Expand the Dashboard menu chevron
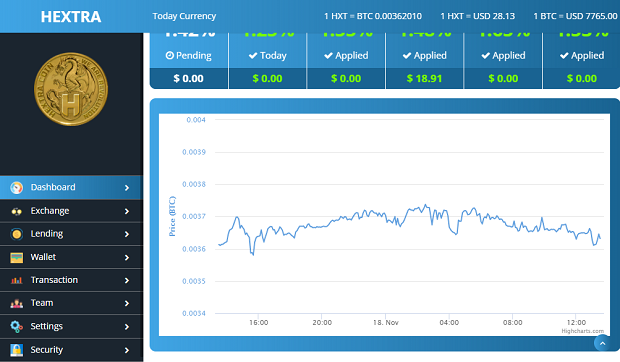This screenshot has width=620, height=362. [x=127, y=188]
